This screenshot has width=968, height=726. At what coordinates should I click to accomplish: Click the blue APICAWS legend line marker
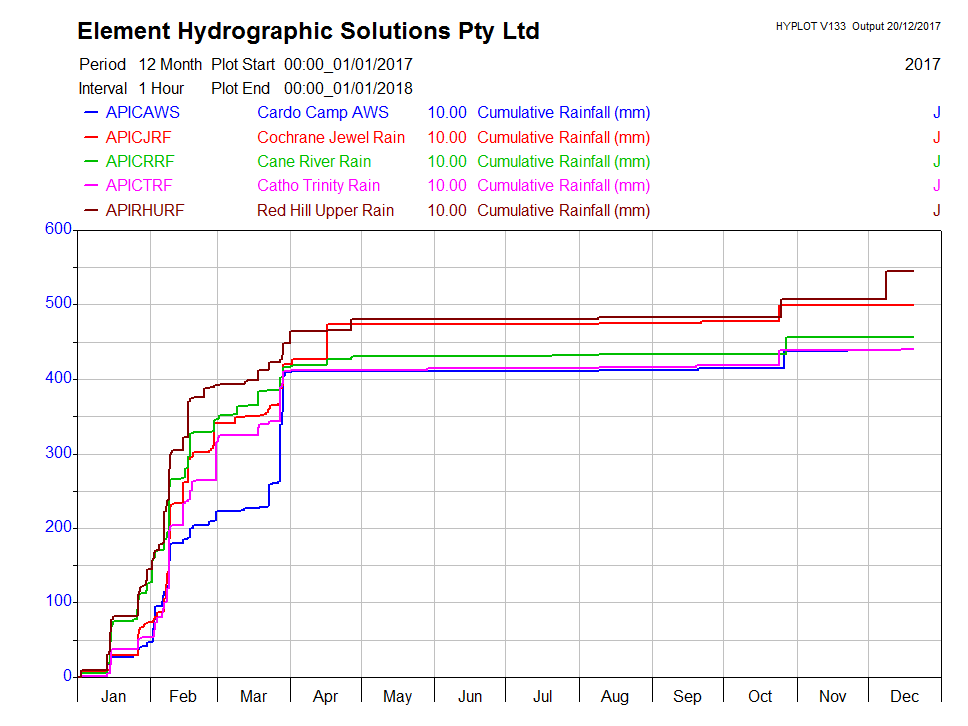coord(92,113)
